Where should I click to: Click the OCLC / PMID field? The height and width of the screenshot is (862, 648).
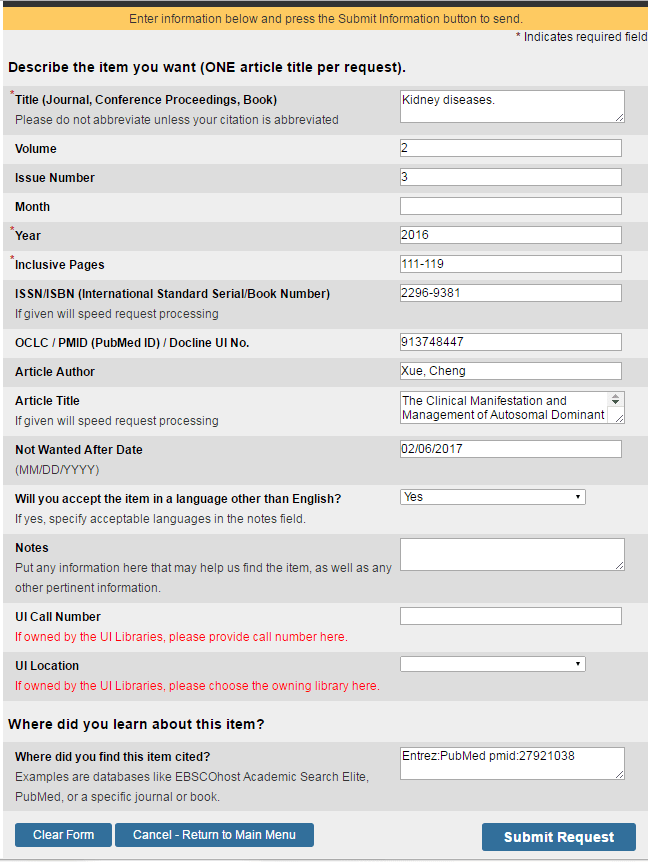coord(510,342)
